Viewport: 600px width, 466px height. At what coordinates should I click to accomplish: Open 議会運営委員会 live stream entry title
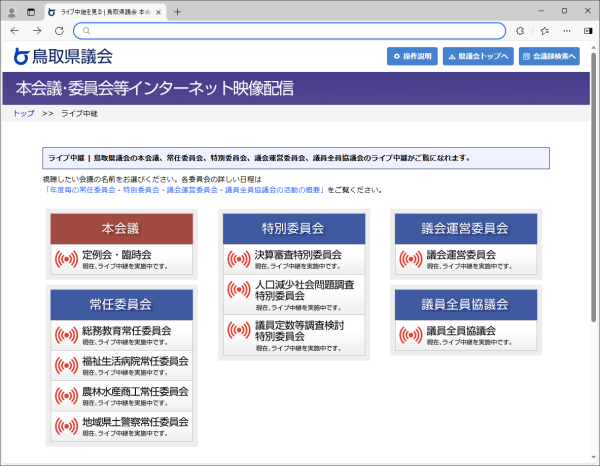(461, 255)
